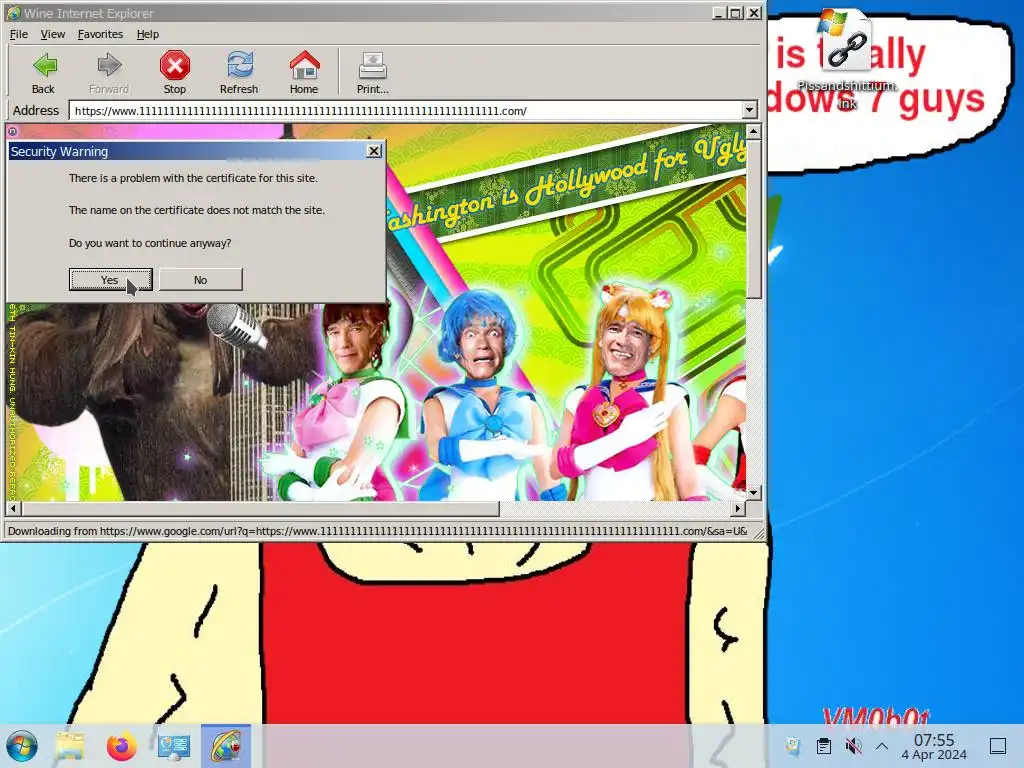
Task: Go to the Home page
Action: coord(304,72)
